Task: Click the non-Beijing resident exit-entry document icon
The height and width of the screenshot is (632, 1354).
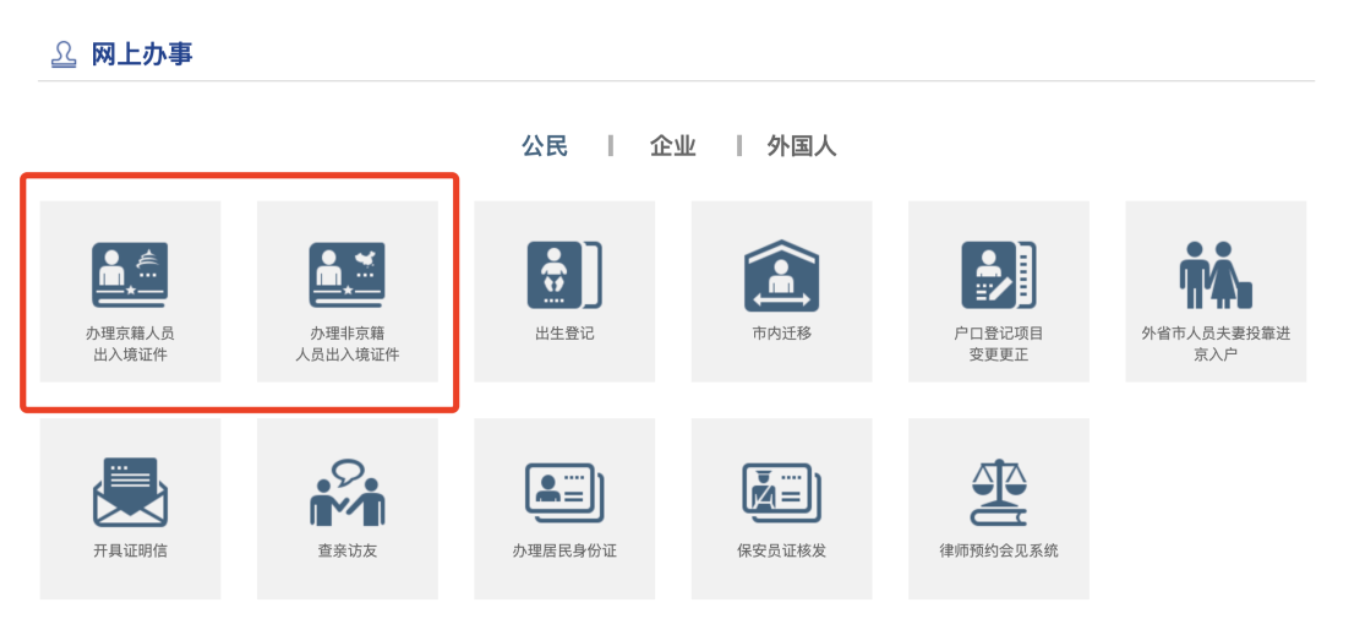Action: click(347, 275)
